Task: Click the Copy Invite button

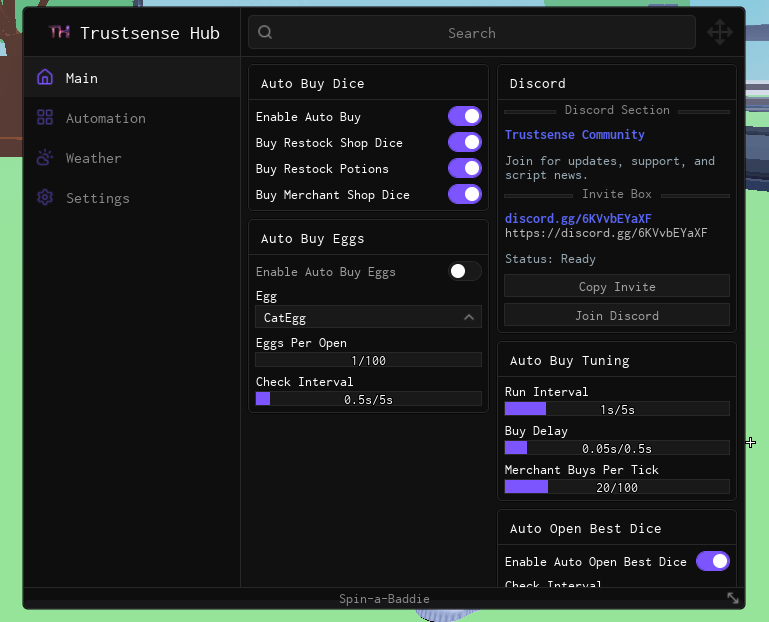Action: pyautogui.click(x=617, y=286)
